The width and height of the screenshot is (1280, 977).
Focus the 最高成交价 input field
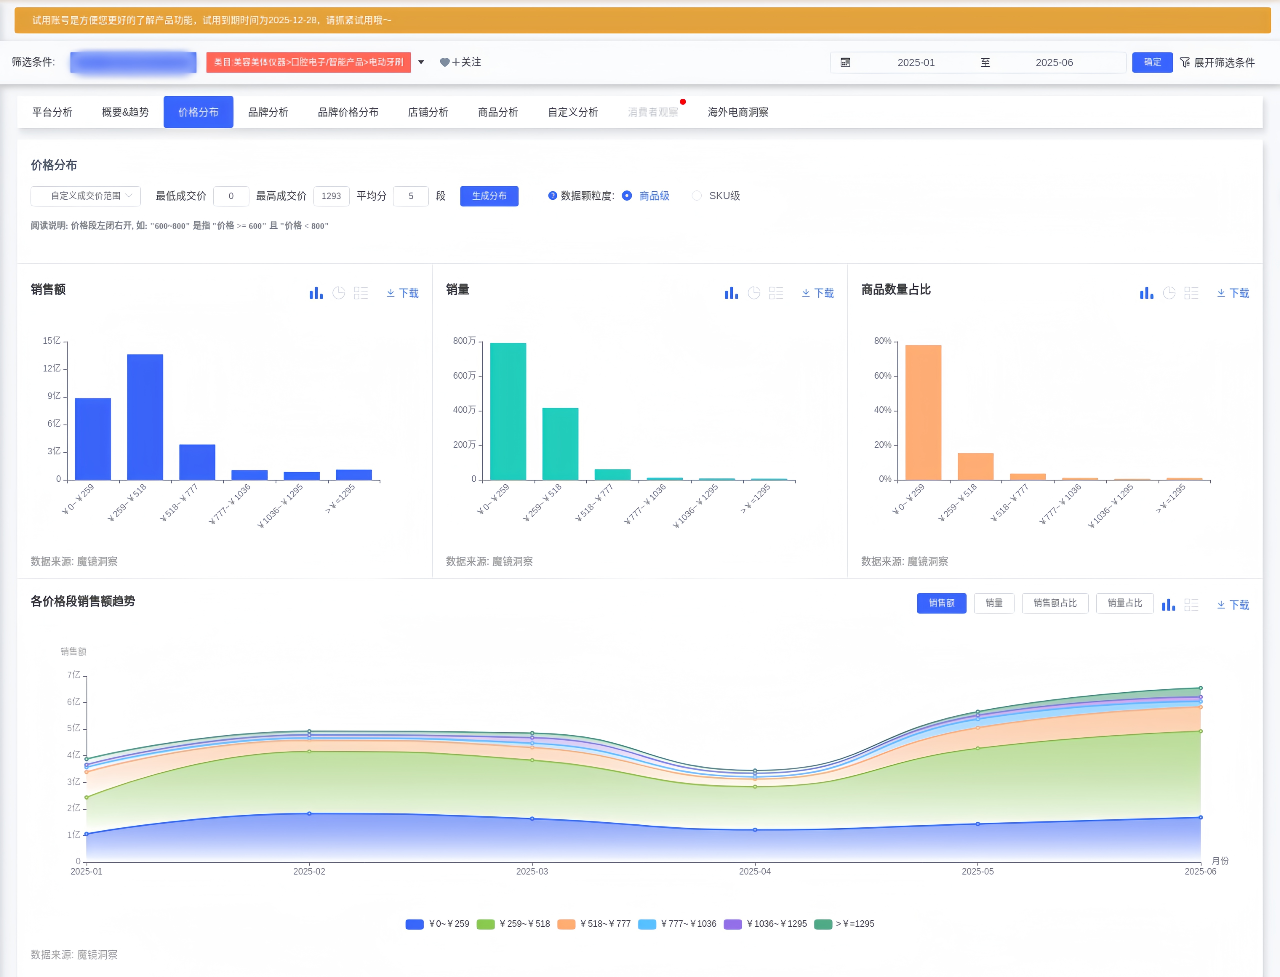331,196
